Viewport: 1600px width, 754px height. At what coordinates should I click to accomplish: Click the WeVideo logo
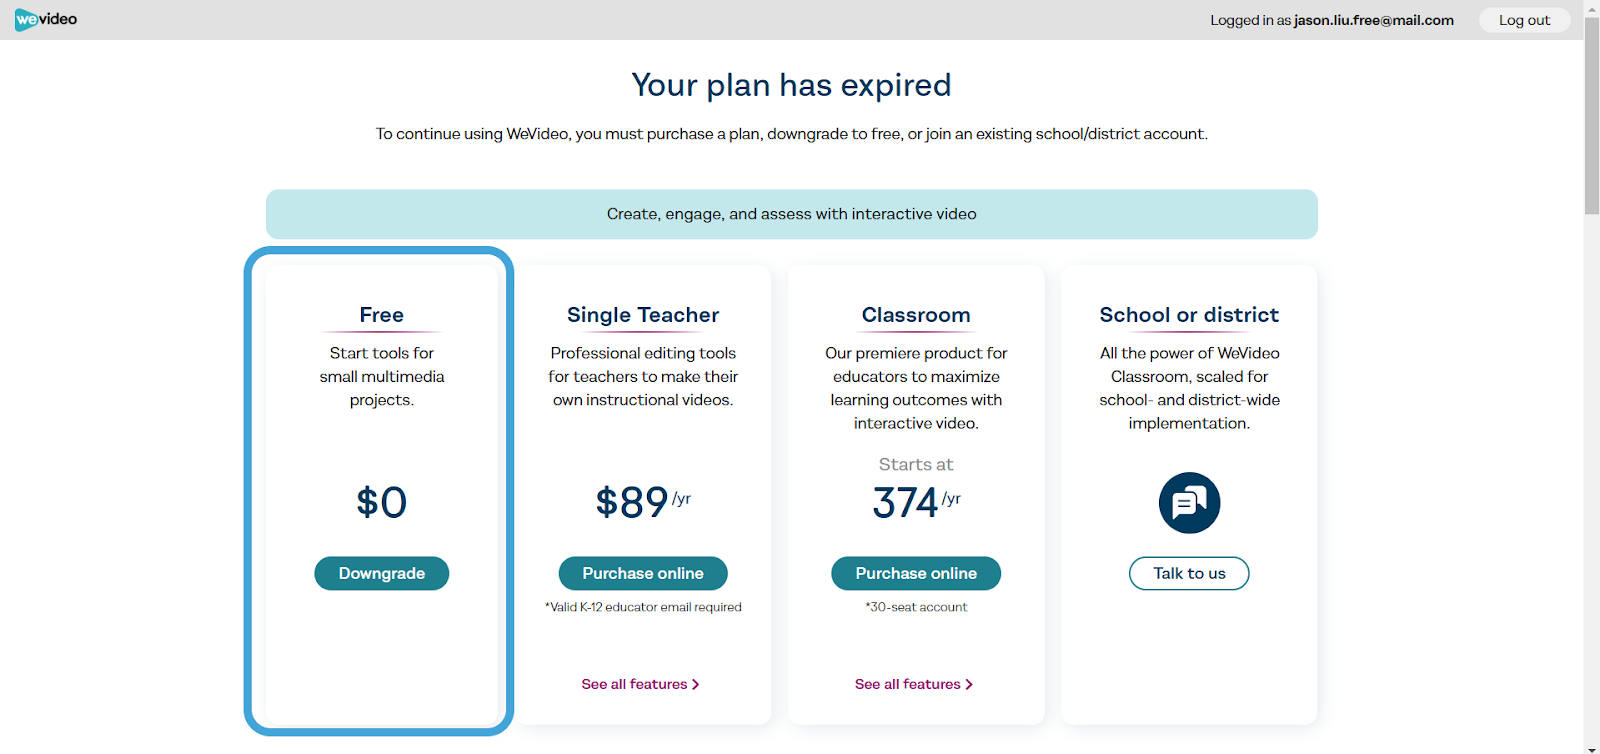coord(46,20)
